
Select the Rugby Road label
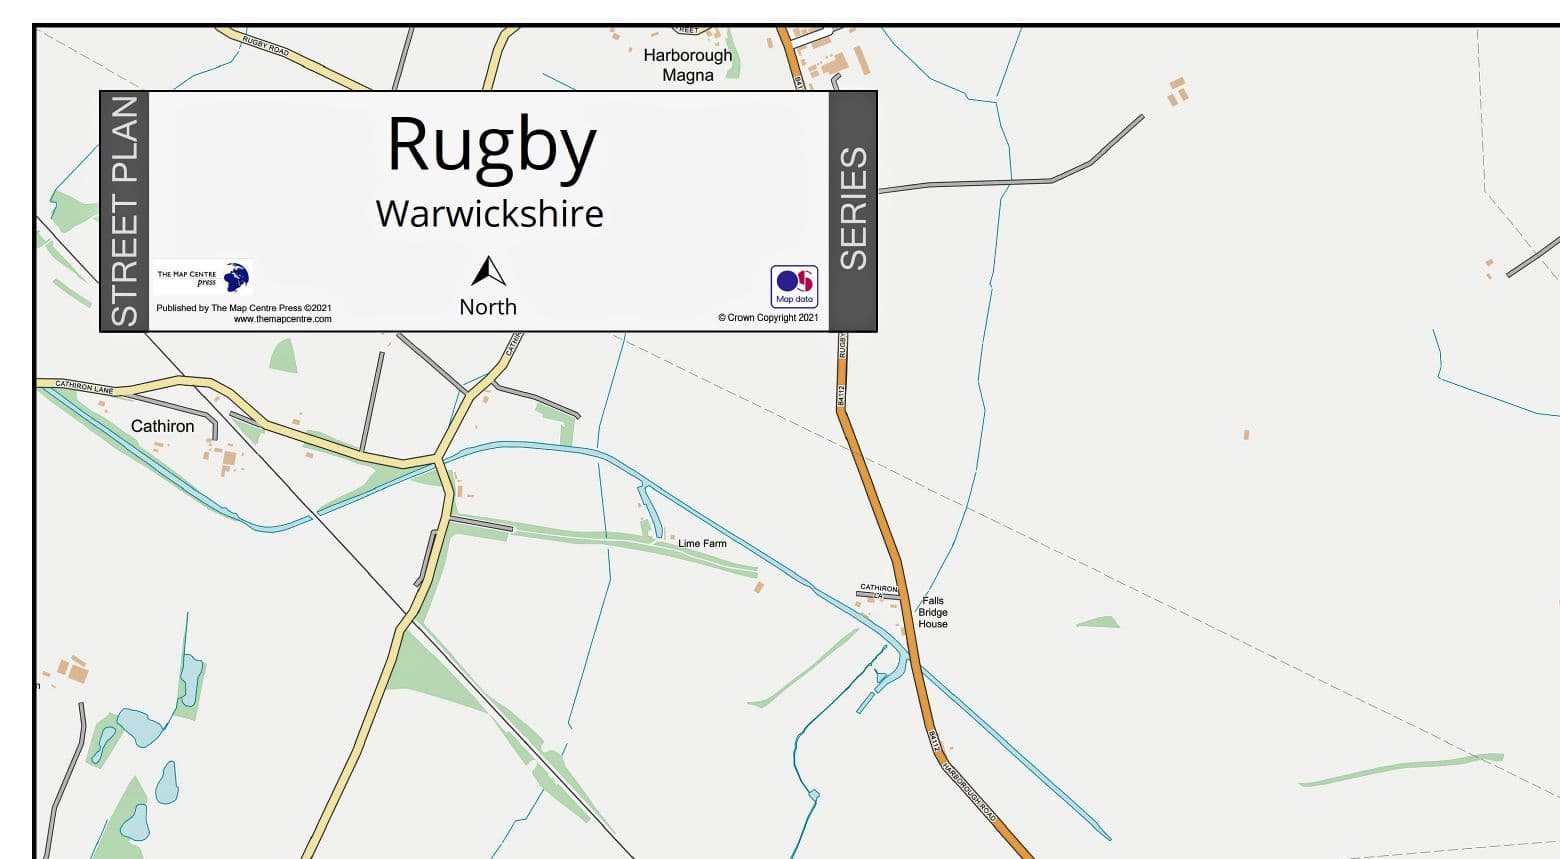click(265, 43)
